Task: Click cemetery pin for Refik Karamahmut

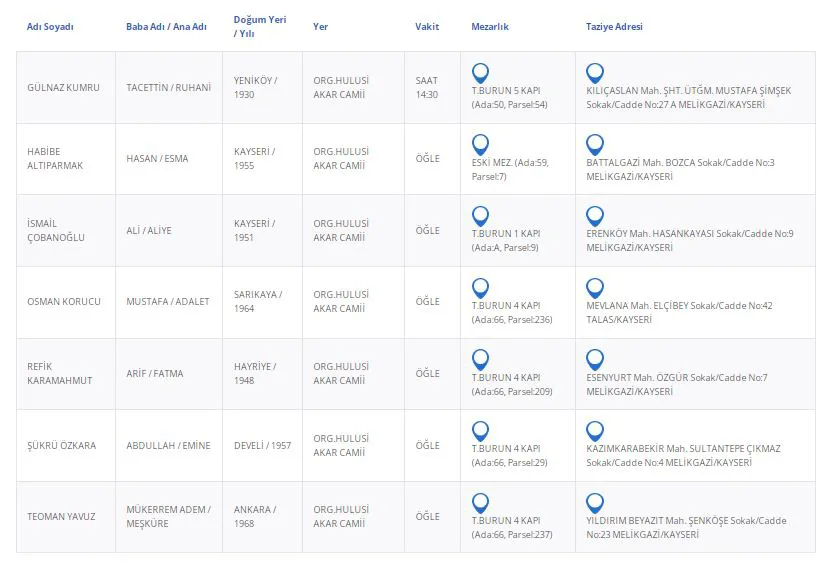Action: click(x=480, y=359)
